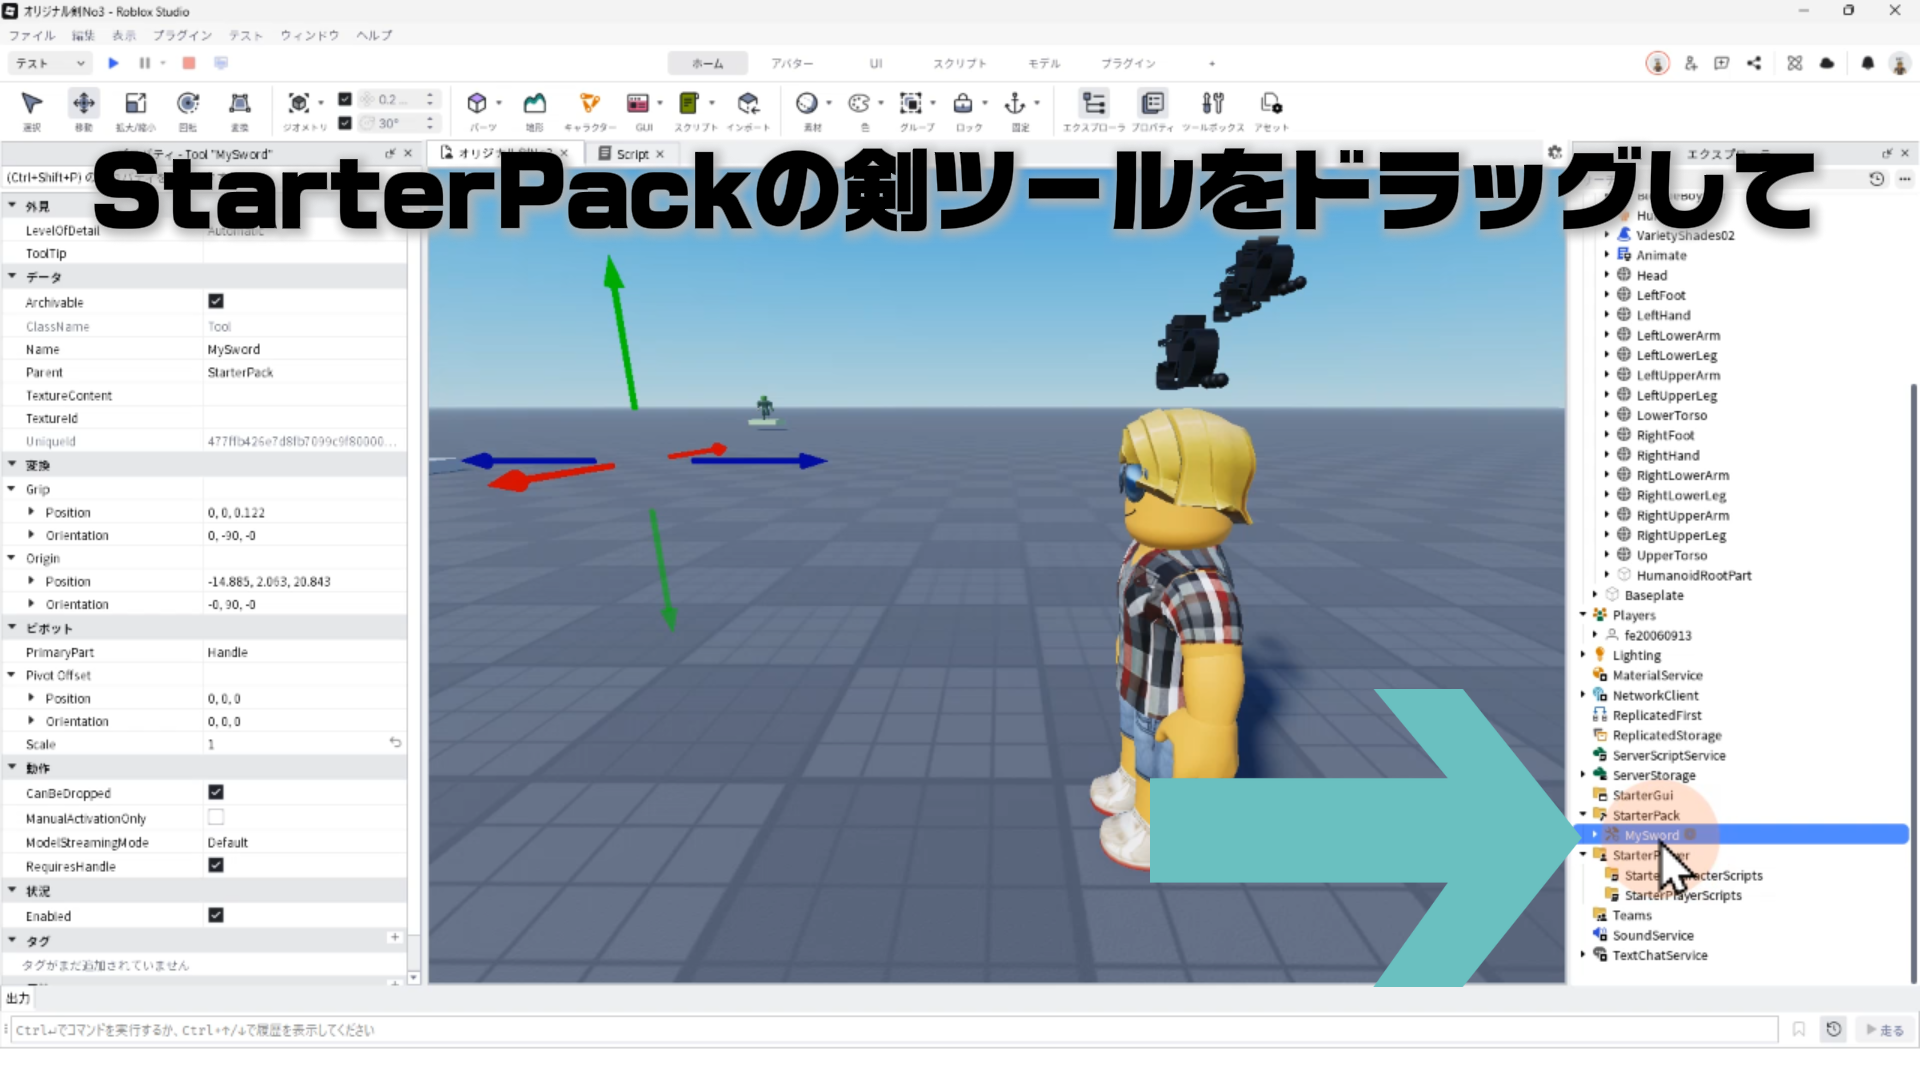Open the Terrain editor icon

point(535,104)
